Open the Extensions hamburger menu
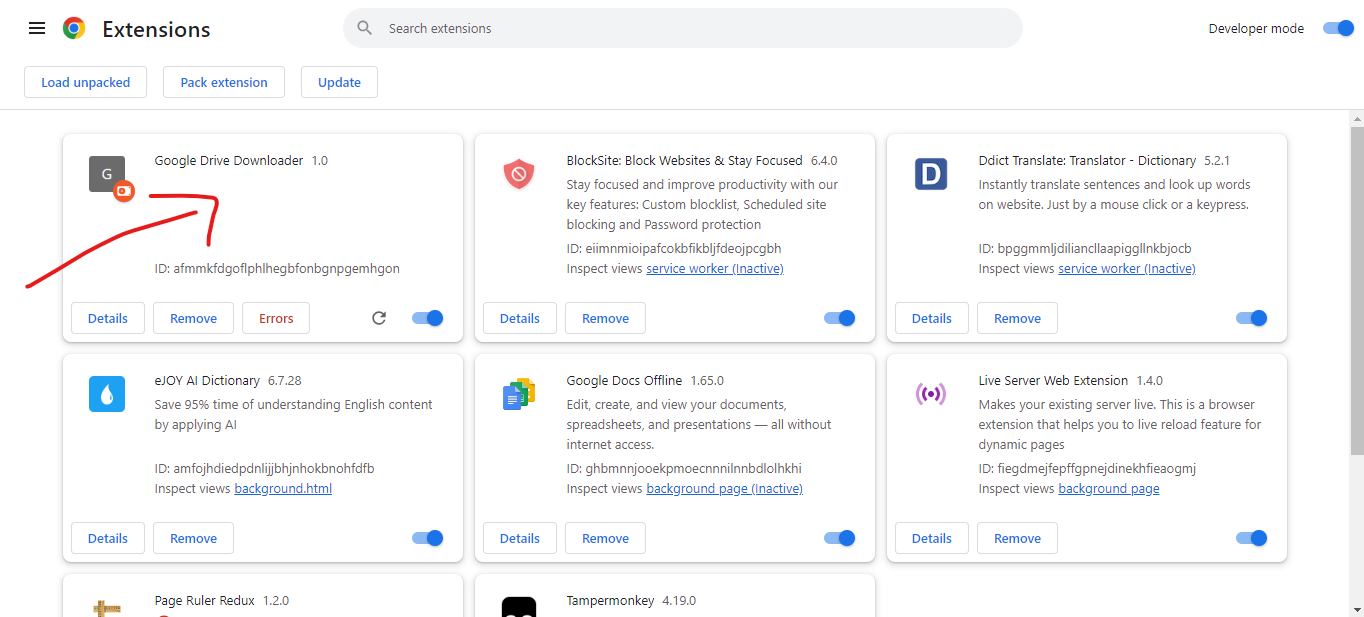Screen dimensions: 1364x617 coord(36,28)
